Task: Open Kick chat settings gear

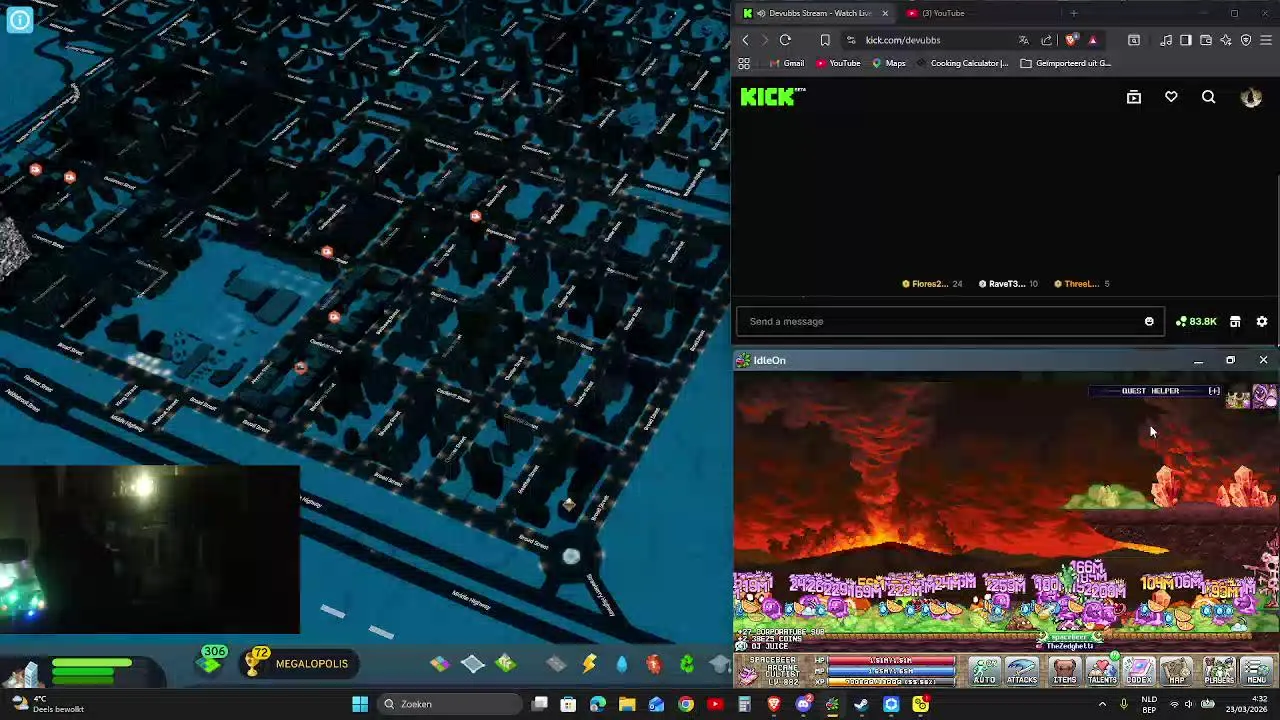Action: click(1262, 321)
